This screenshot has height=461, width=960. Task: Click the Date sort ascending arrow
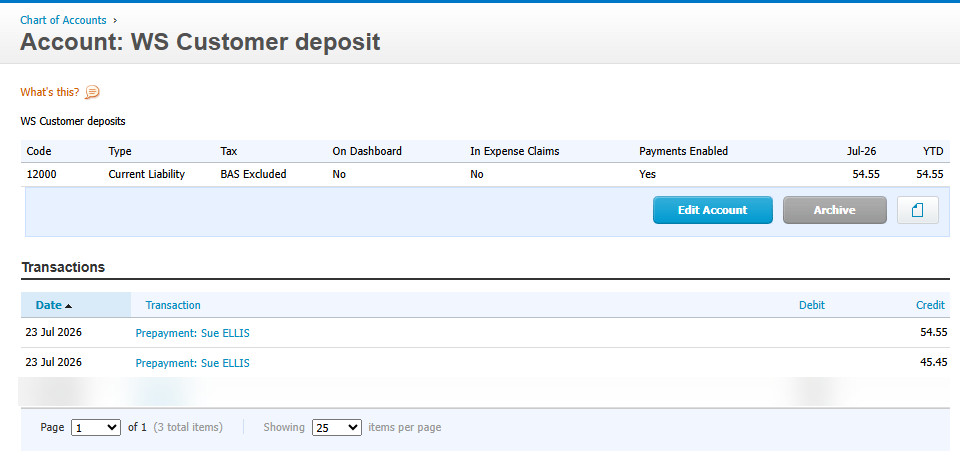68,305
